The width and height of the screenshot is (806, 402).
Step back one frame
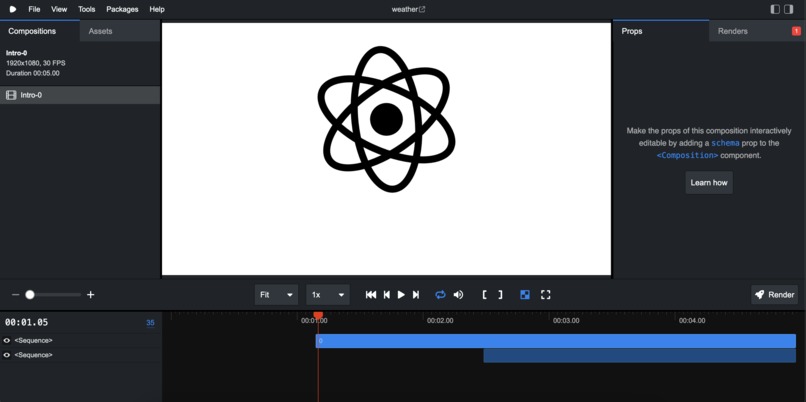click(387, 295)
